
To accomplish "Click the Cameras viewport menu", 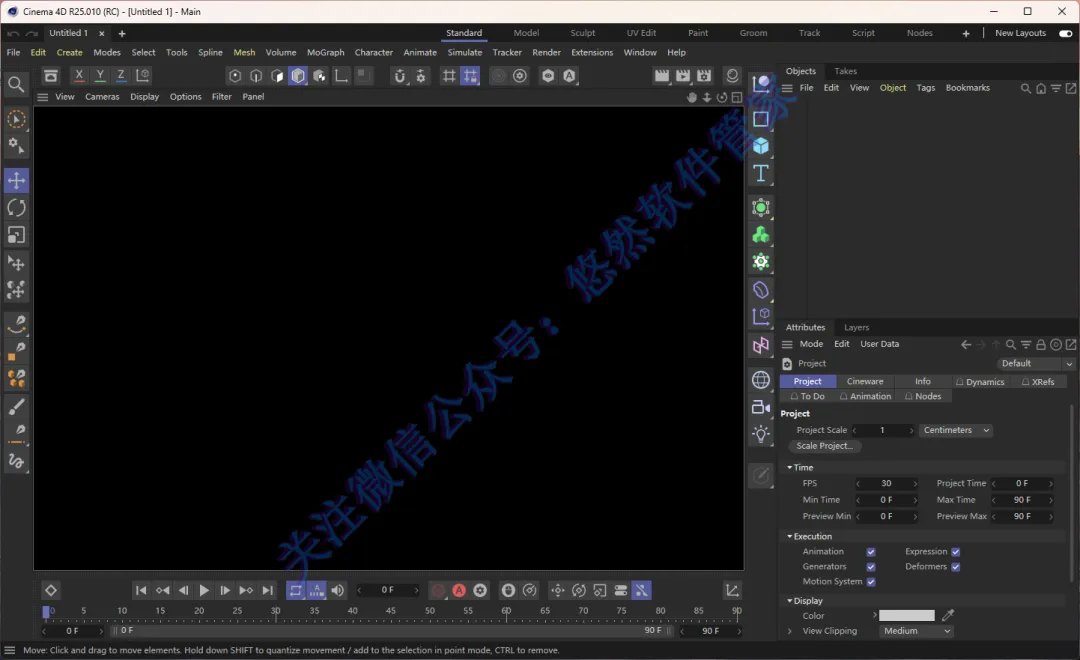I will [x=102, y=97].
